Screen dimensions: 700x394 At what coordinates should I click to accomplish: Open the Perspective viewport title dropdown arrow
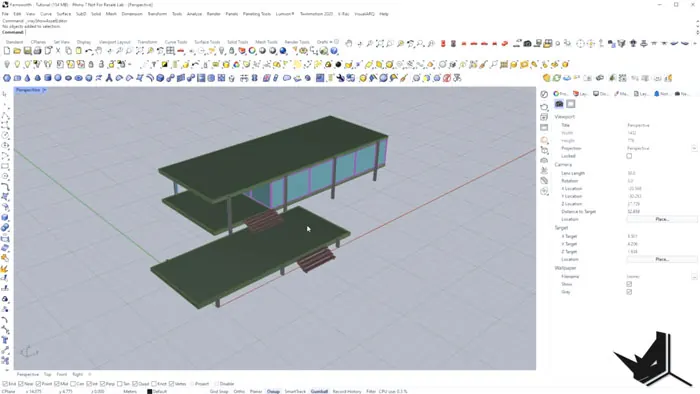[x=44, y=90]
